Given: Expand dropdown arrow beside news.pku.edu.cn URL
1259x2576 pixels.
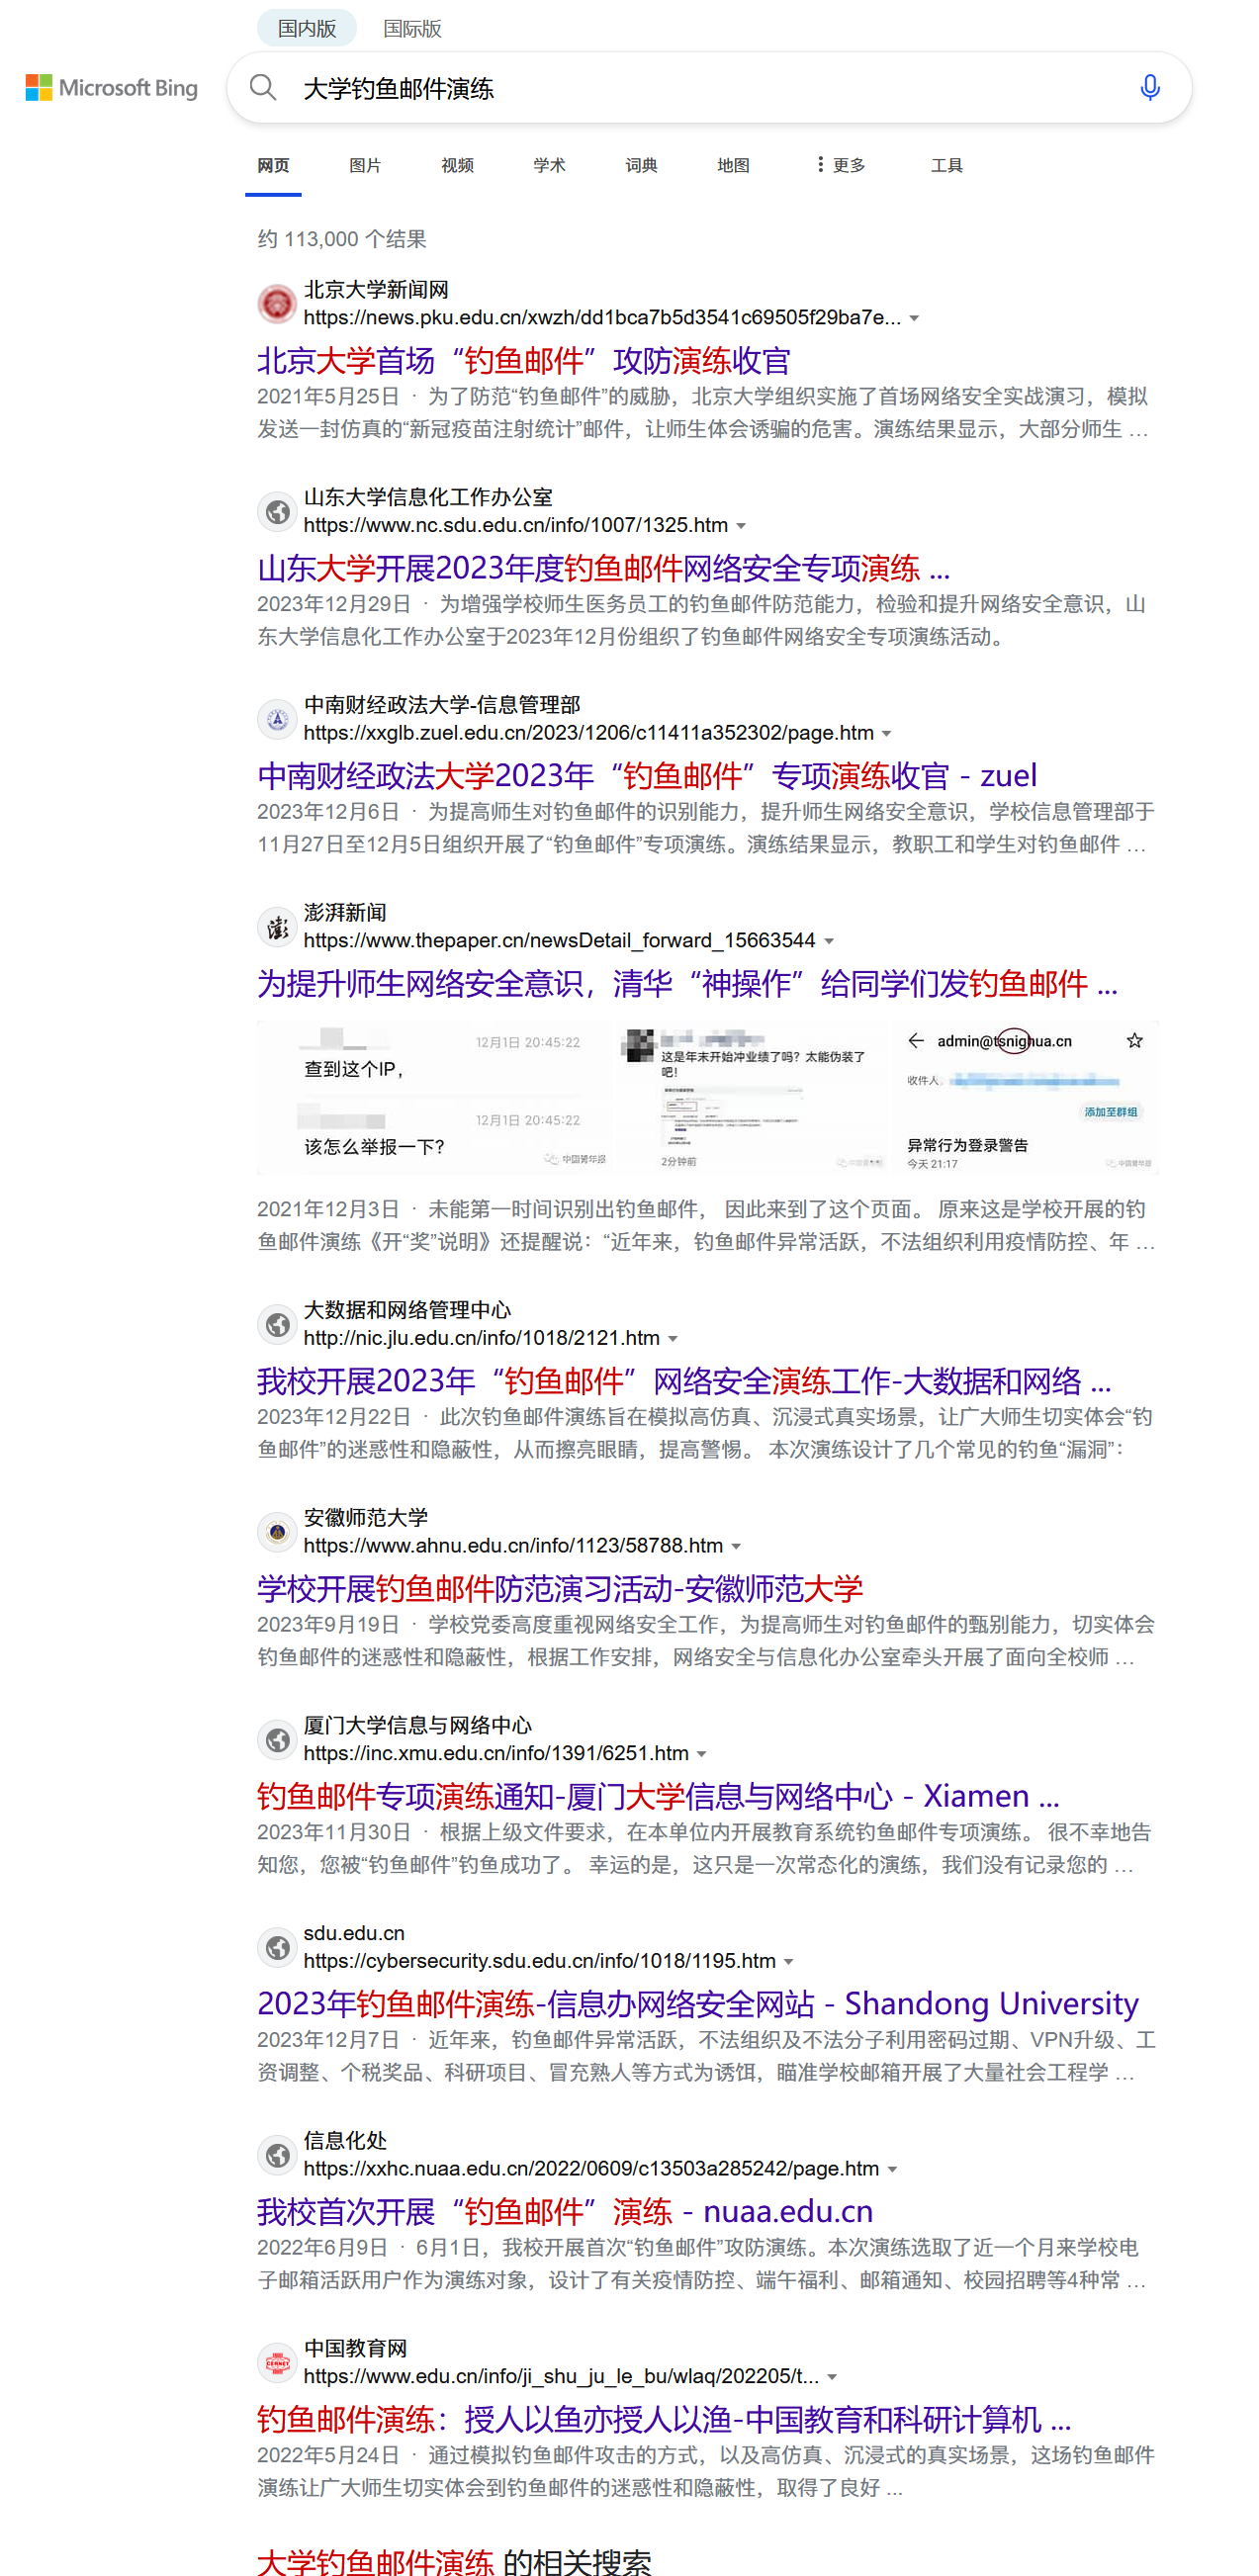Looking at the screenshot, I should click(914, 319).
